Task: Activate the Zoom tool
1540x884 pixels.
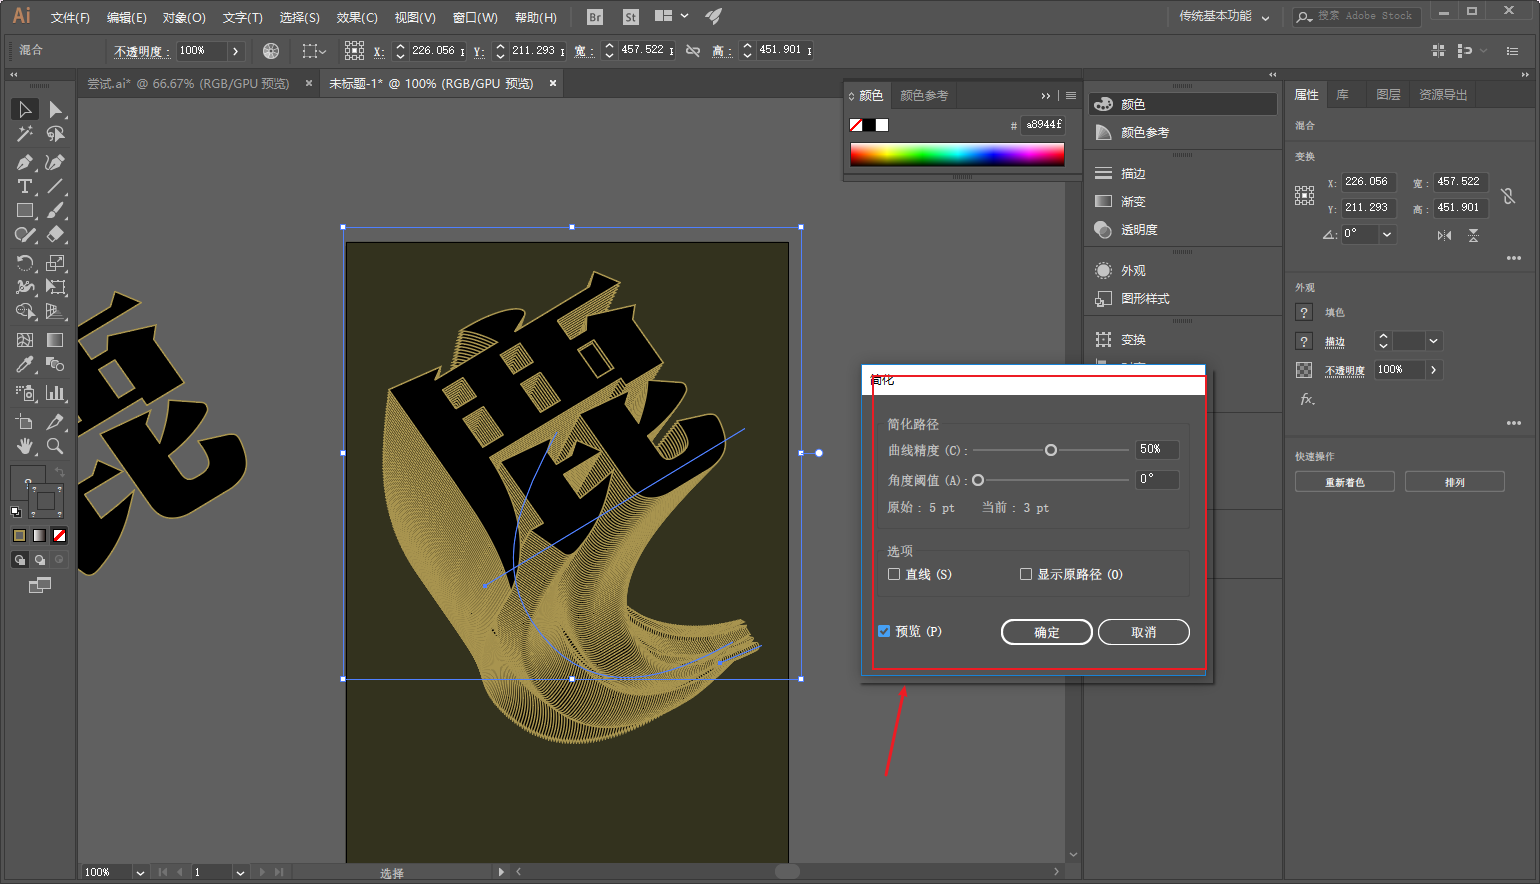Action: 55,446
